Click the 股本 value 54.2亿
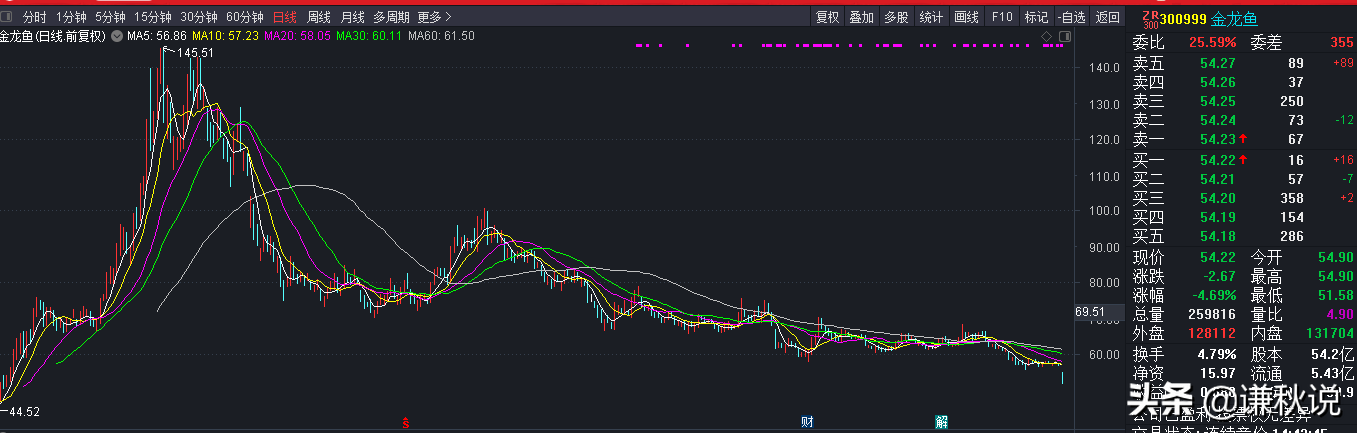Image resolution: width=1357 pixels, height=433 pixels. pos(1334,353)
